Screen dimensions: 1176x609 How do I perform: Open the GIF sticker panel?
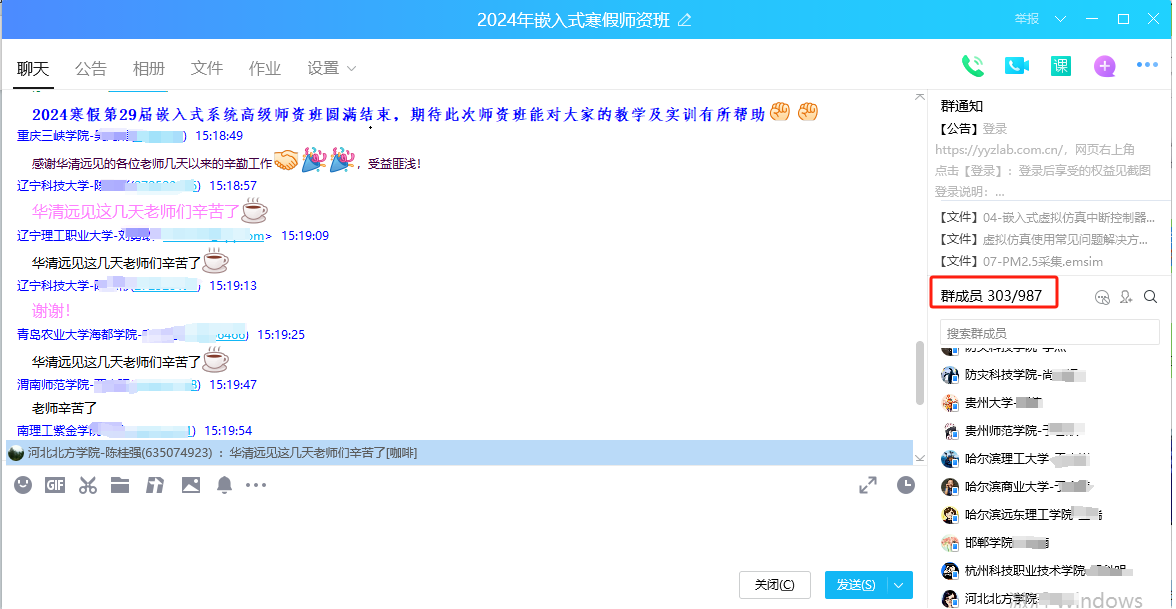pos(55,485)
